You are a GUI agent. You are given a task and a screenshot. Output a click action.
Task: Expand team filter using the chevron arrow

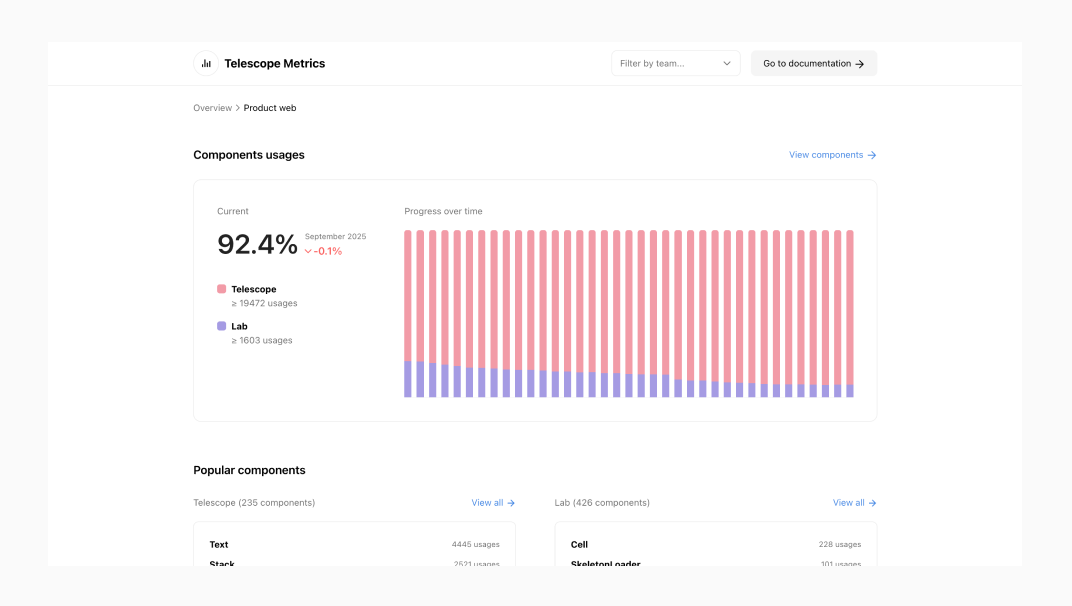[727, 63]
